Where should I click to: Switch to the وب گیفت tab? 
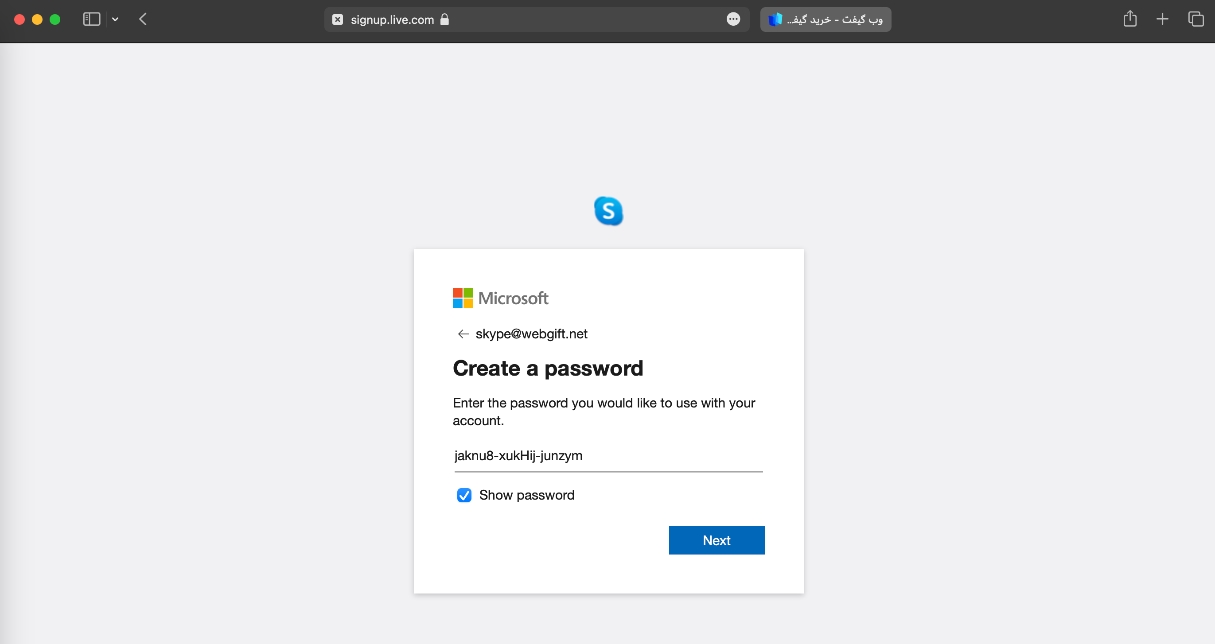(826, 19)
